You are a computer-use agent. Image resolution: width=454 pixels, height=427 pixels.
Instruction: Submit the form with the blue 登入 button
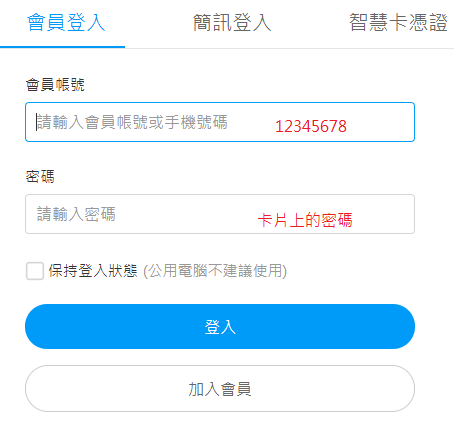(x=220, y=326)
